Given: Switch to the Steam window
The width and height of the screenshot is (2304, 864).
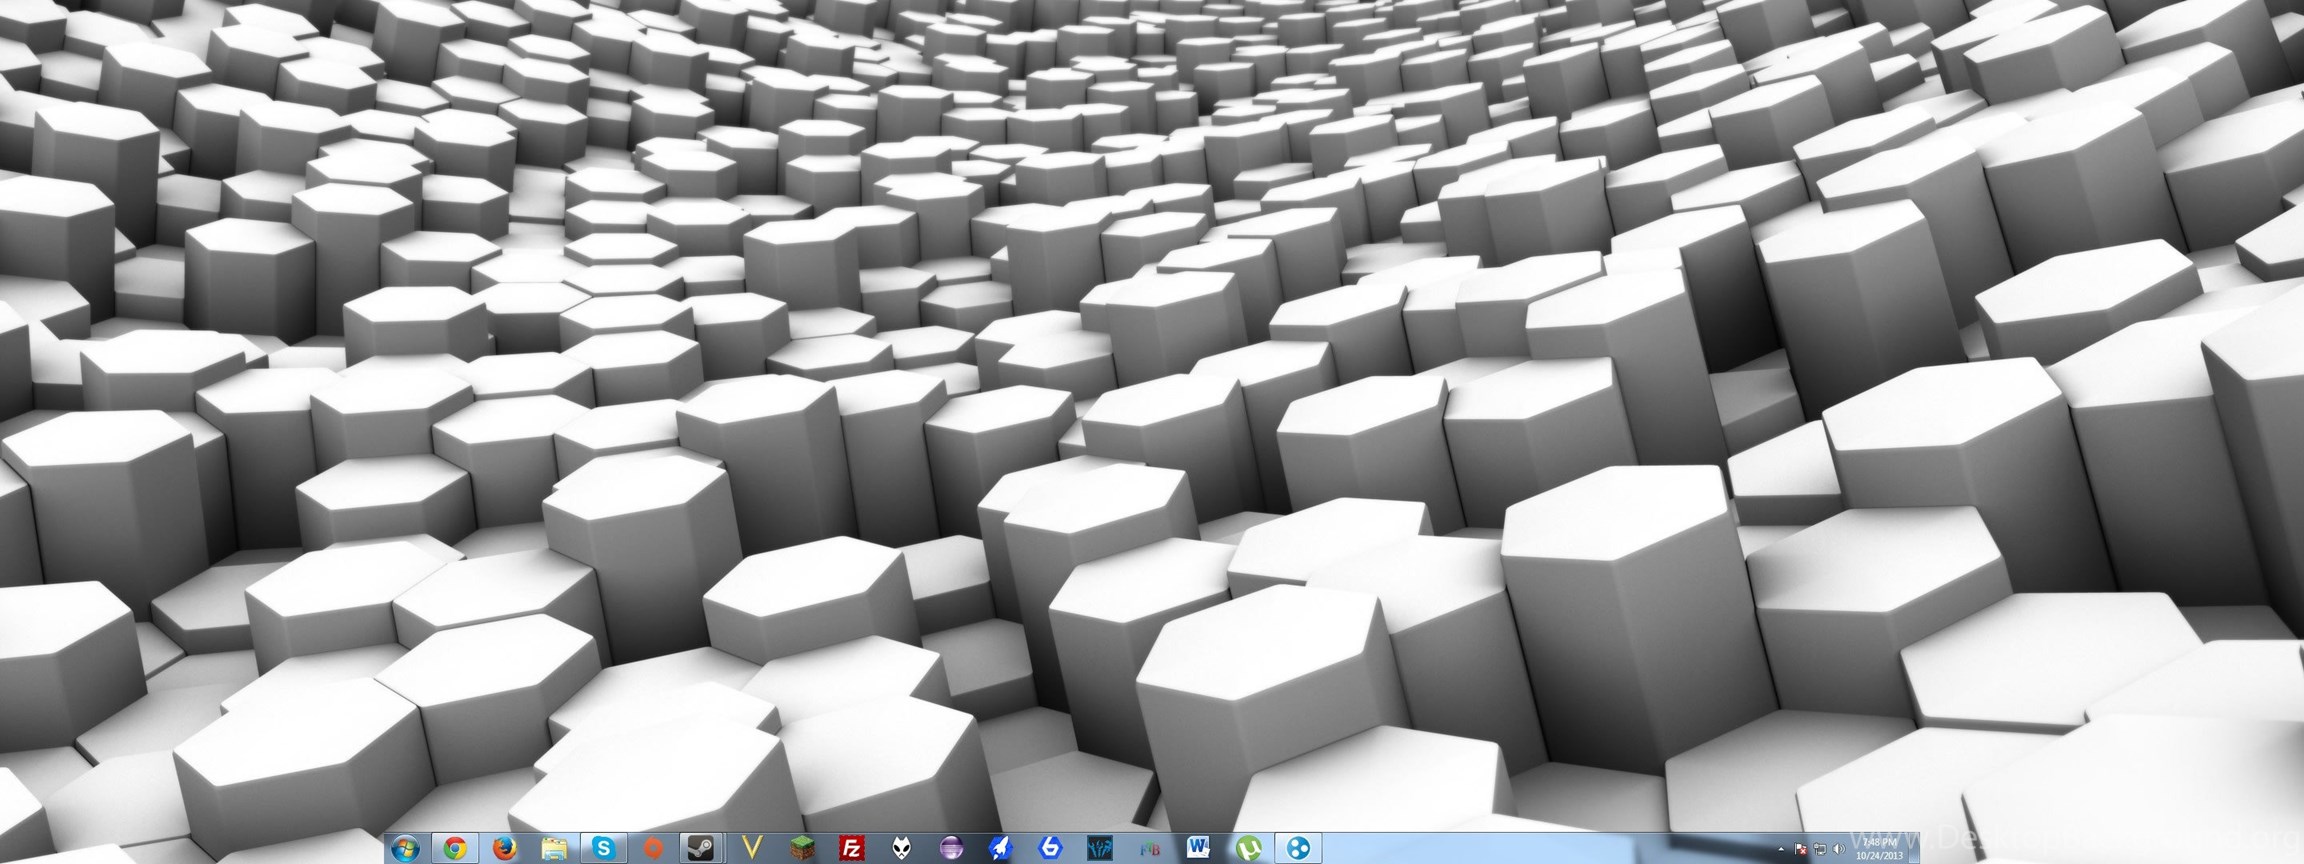Looking at the screenshot, I should tap(702, 848).
